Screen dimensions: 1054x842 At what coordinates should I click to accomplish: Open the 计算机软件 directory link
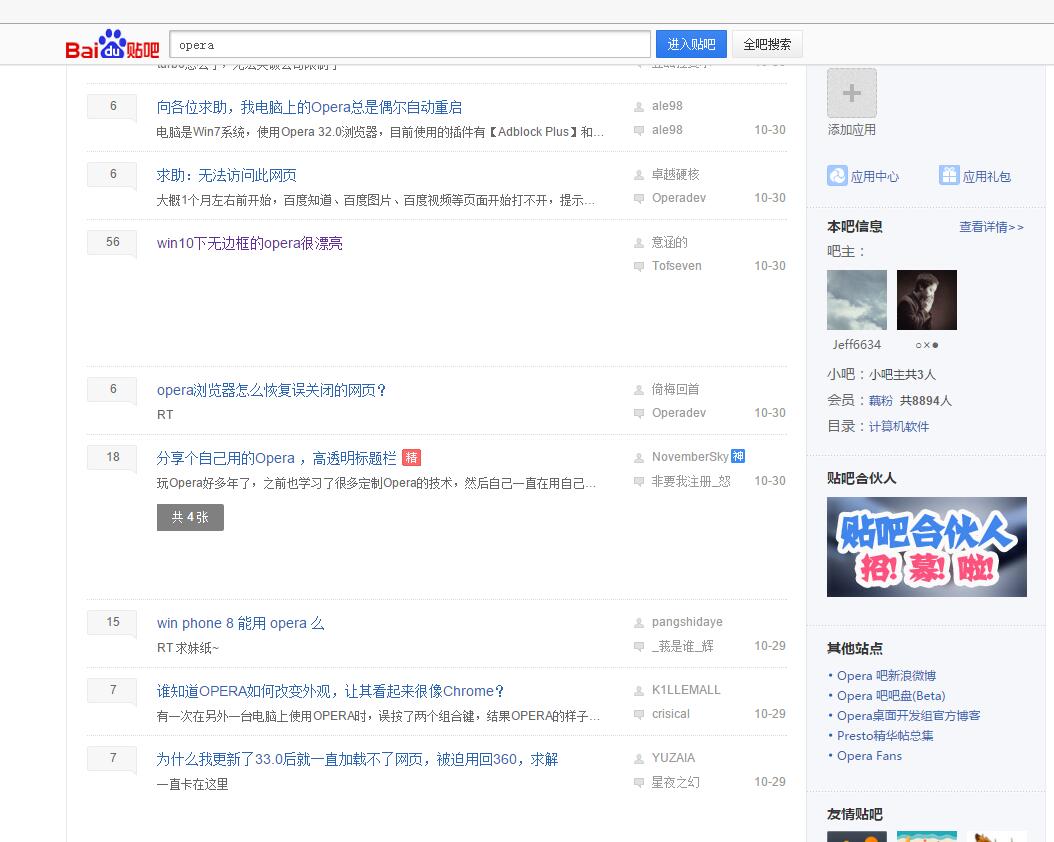point(899,426)
